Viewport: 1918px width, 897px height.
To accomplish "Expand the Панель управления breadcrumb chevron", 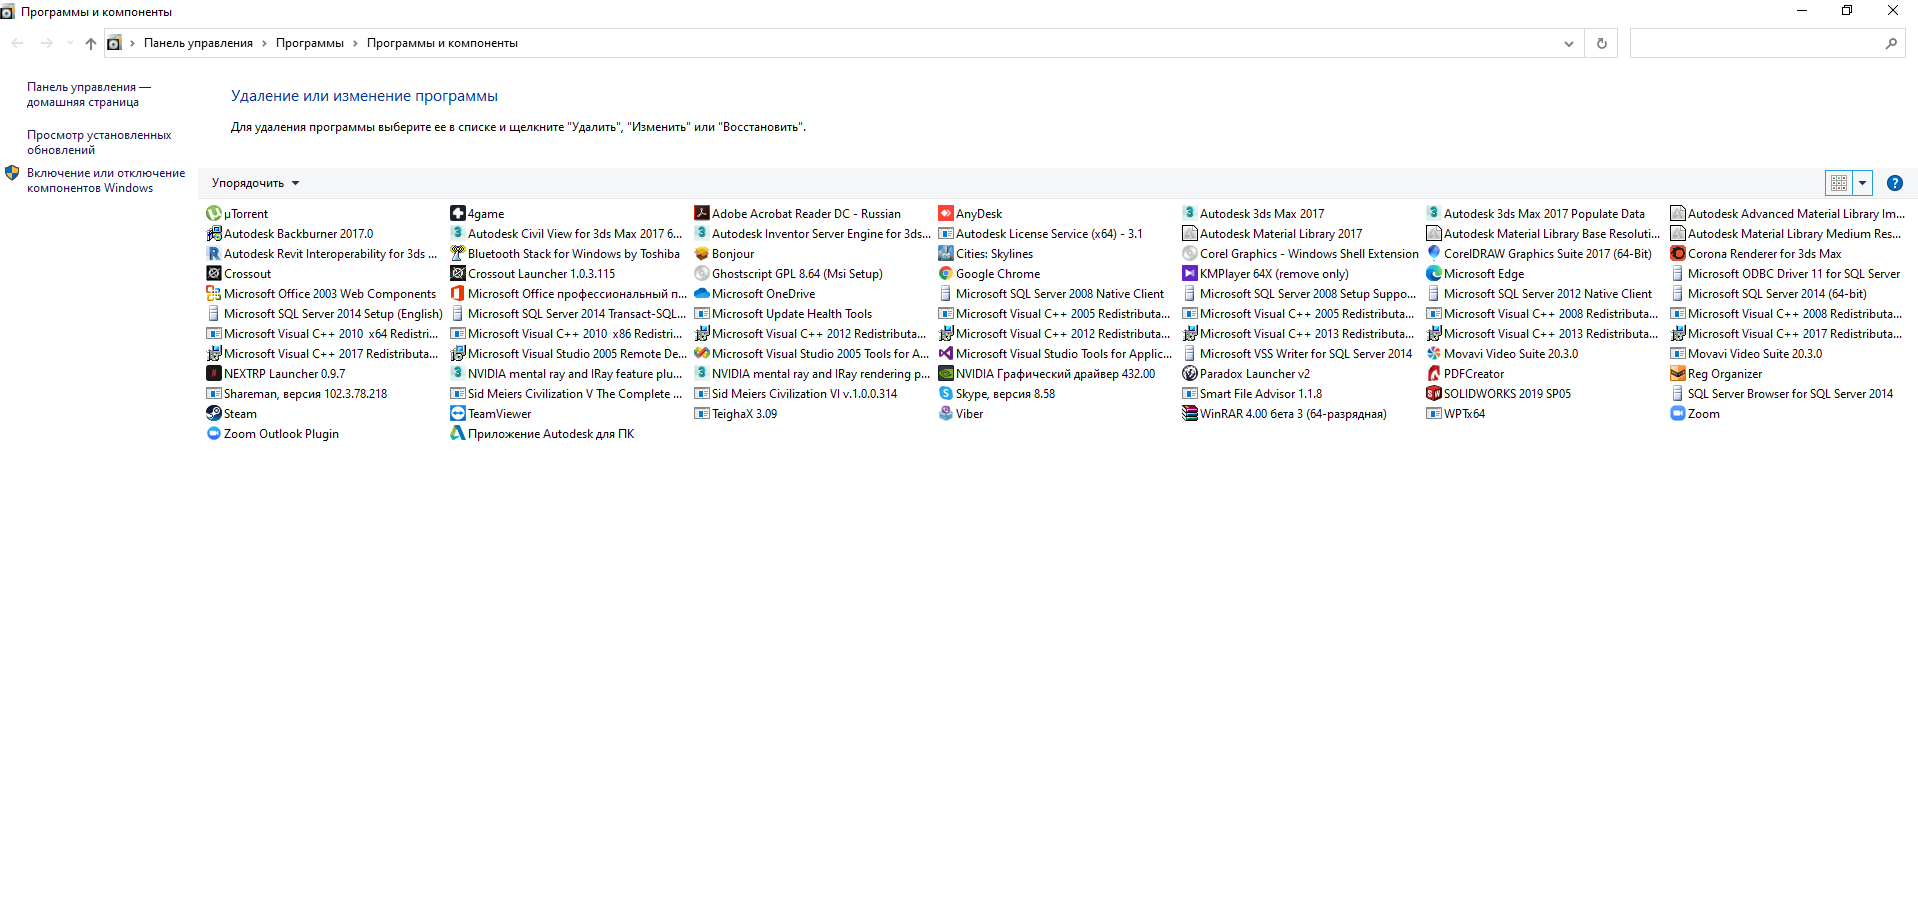I will click(264, 43).
